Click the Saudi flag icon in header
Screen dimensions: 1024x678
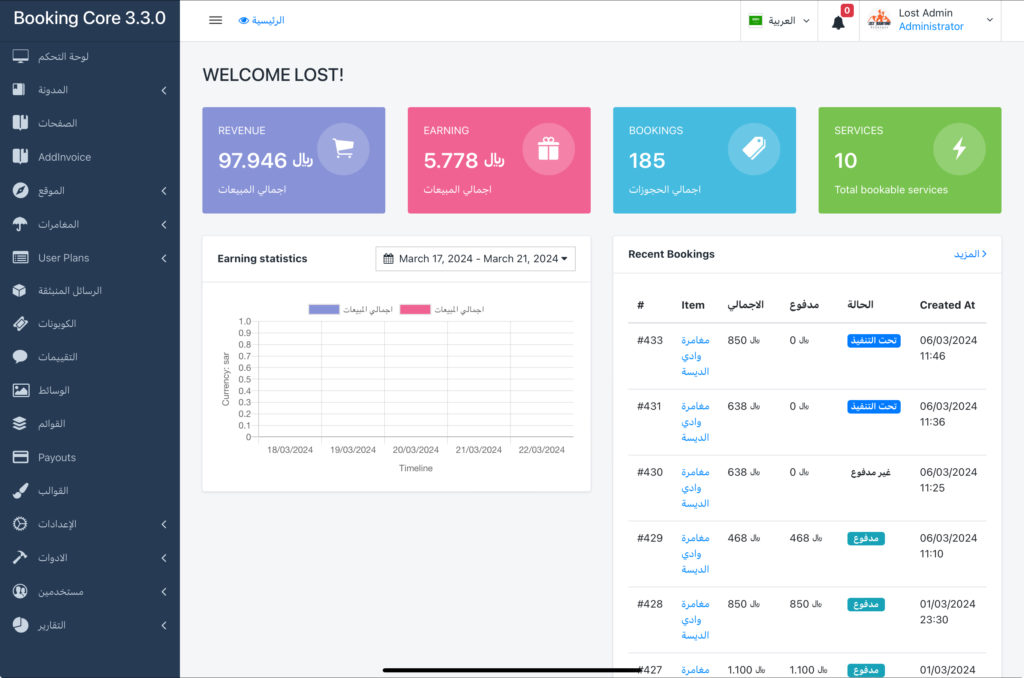click(756, 20)
